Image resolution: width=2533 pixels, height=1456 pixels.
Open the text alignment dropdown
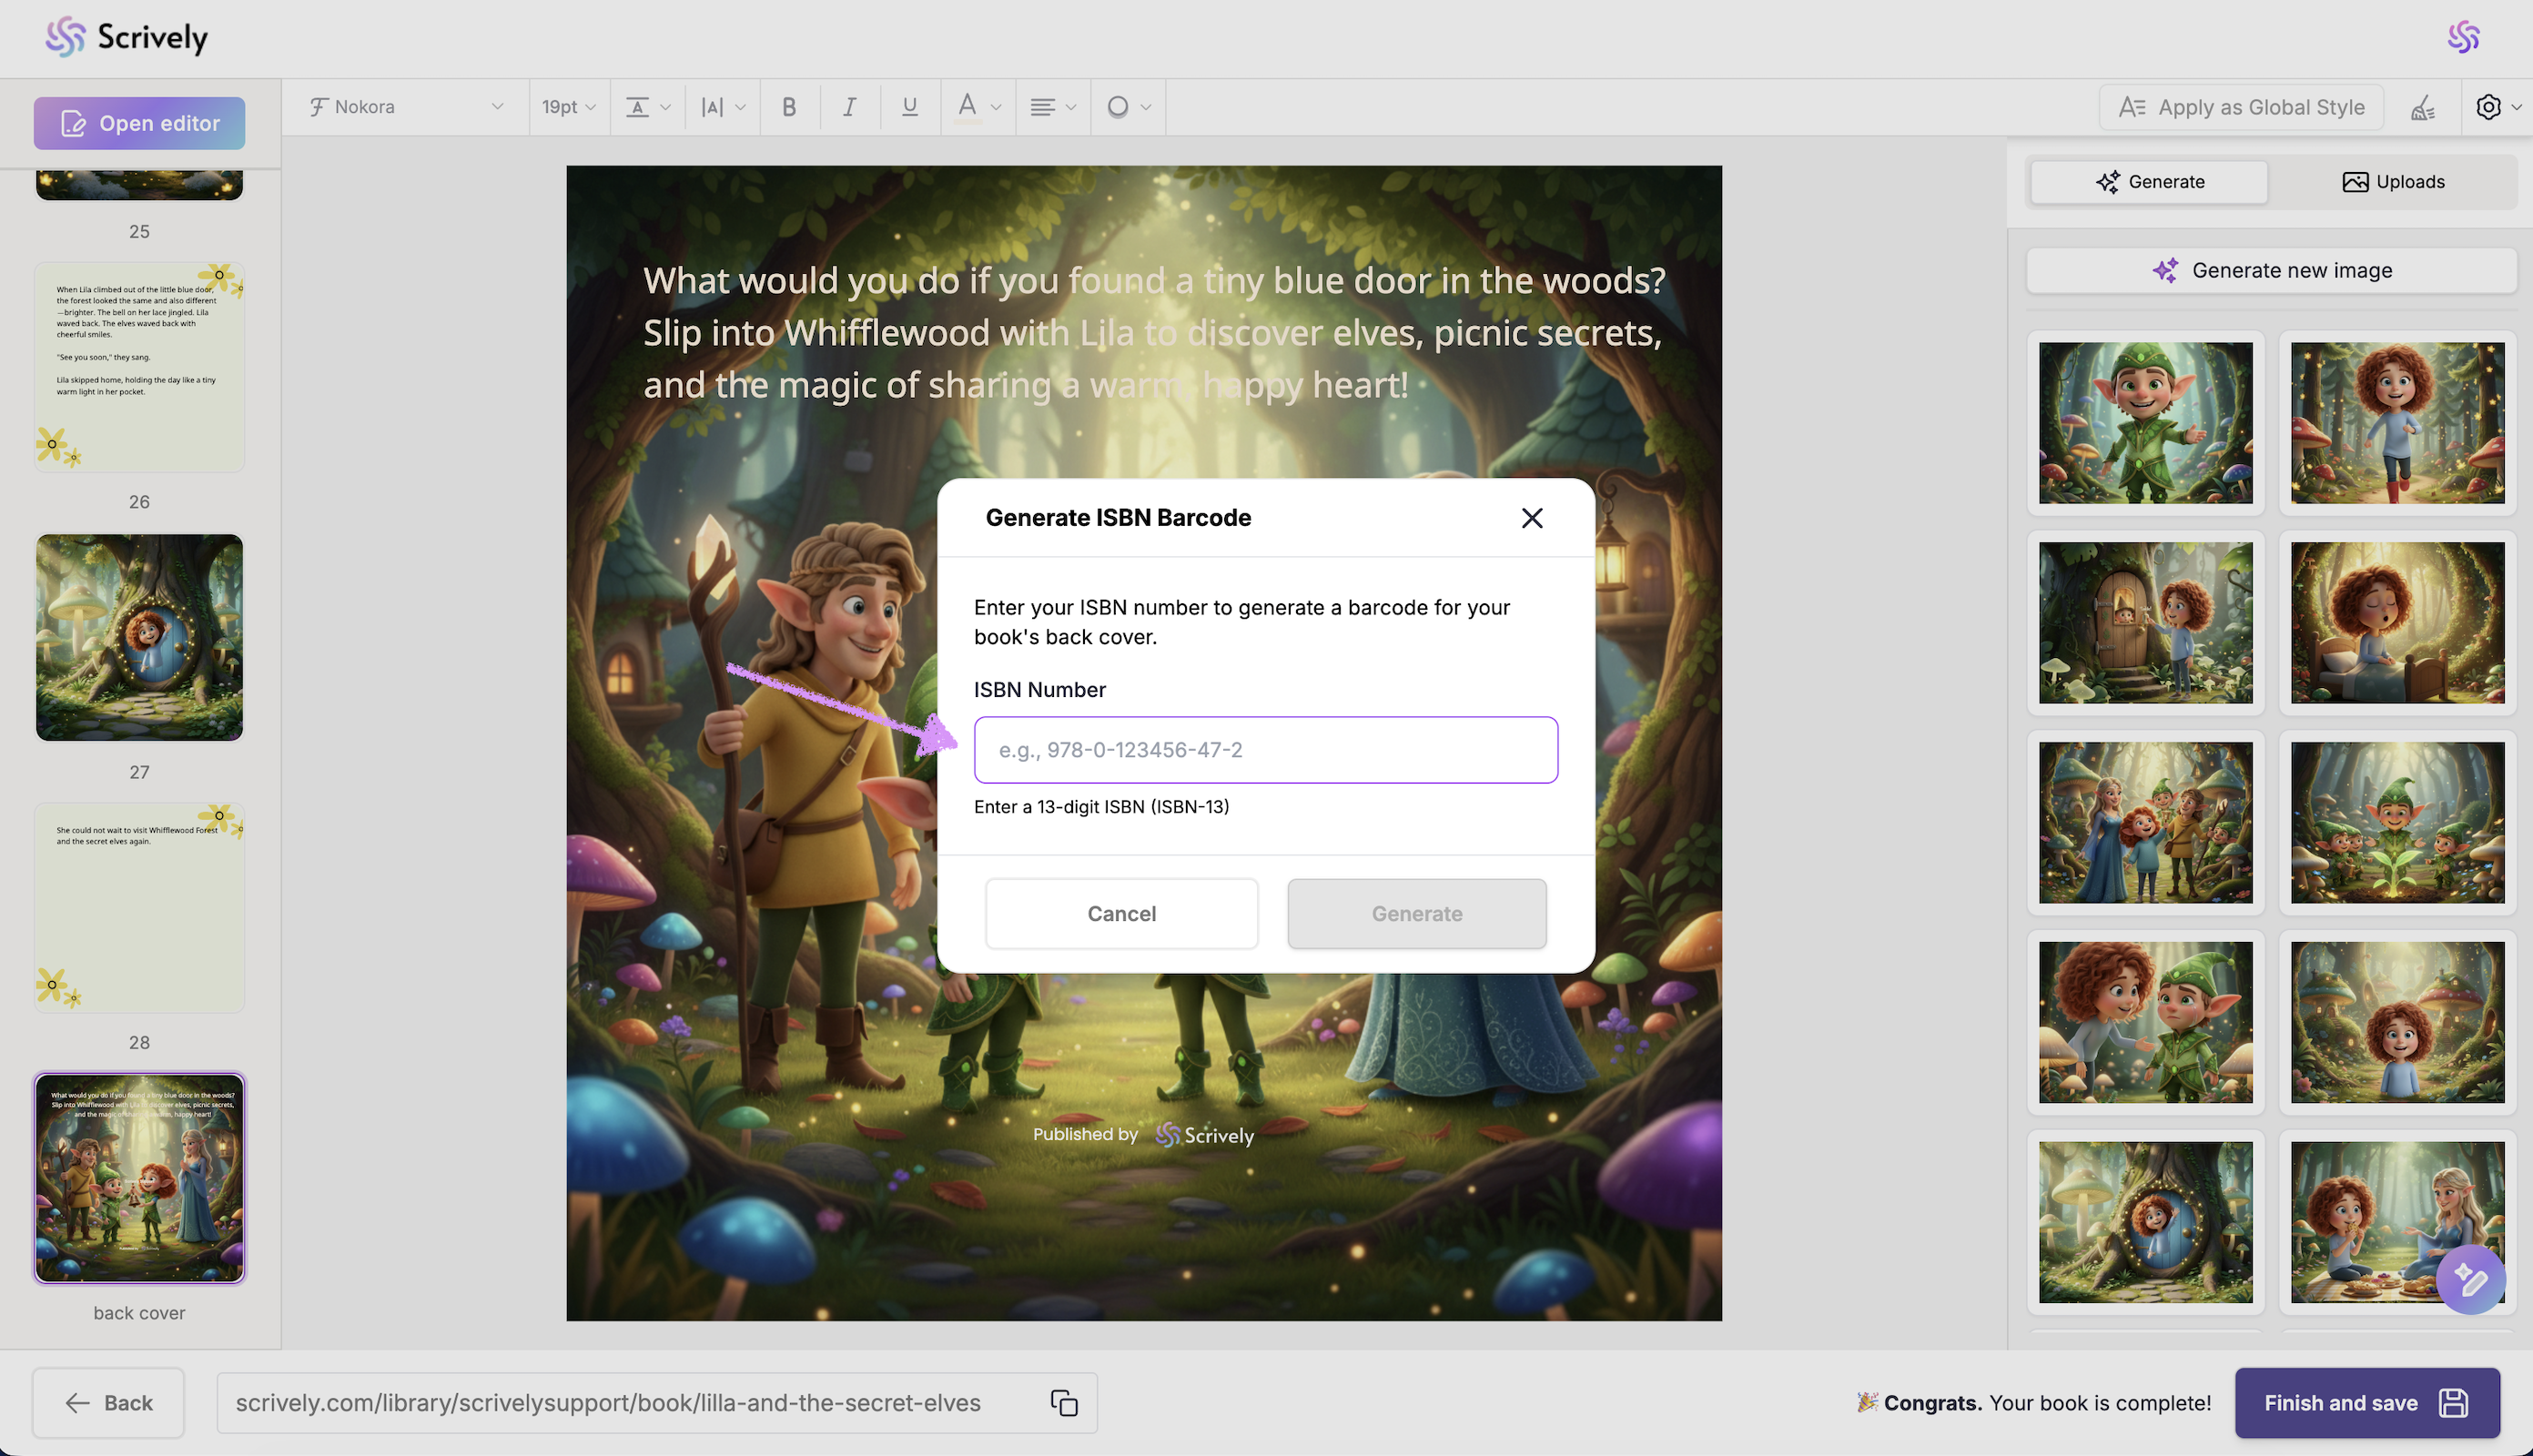1052,107
